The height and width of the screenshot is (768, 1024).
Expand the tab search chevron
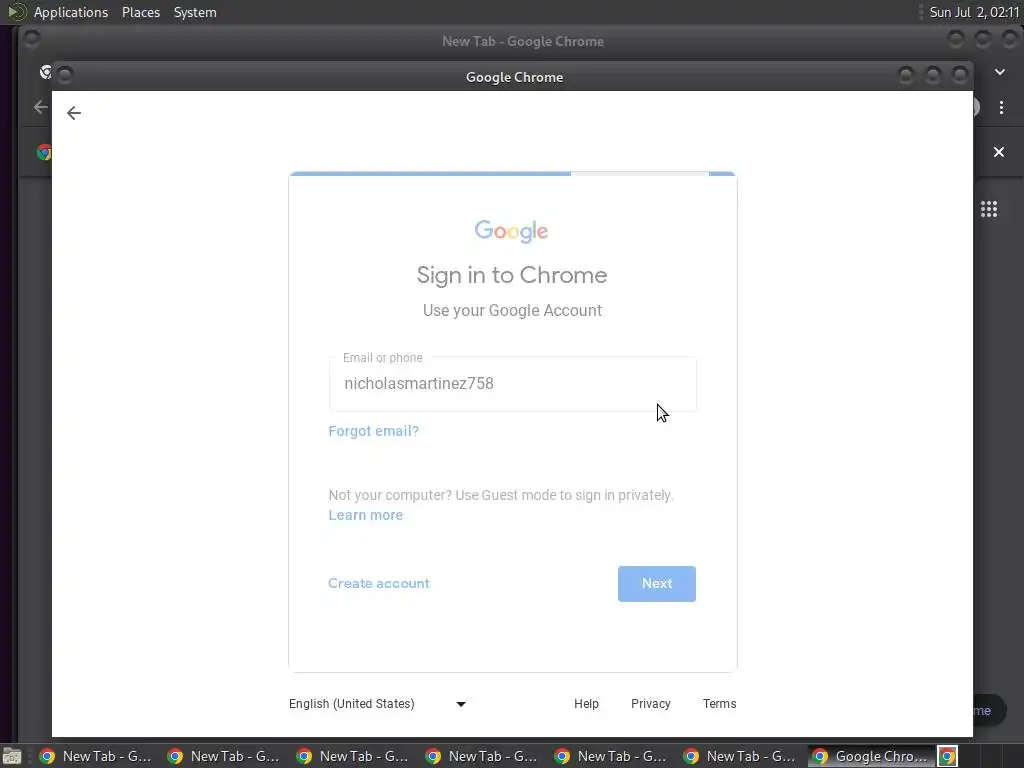click(1000, 72)
